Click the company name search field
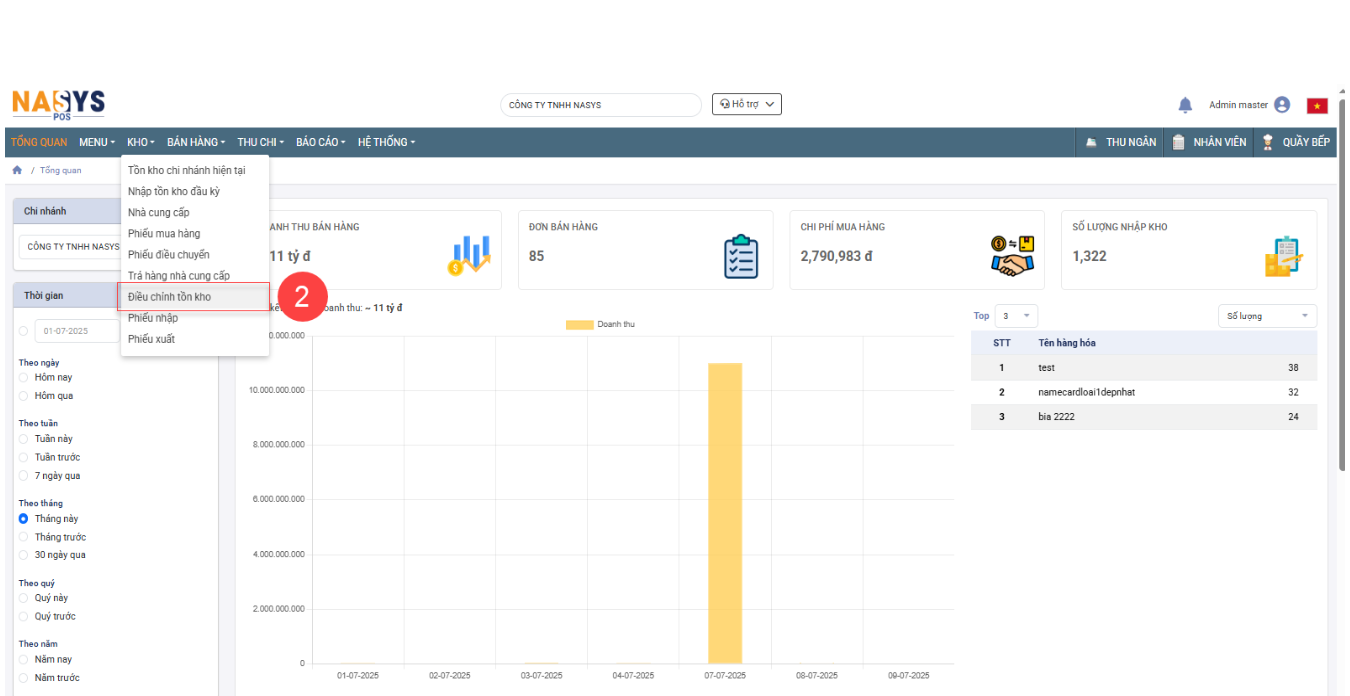This screenshot has height=696, width=1350. (x=600, y=105)
